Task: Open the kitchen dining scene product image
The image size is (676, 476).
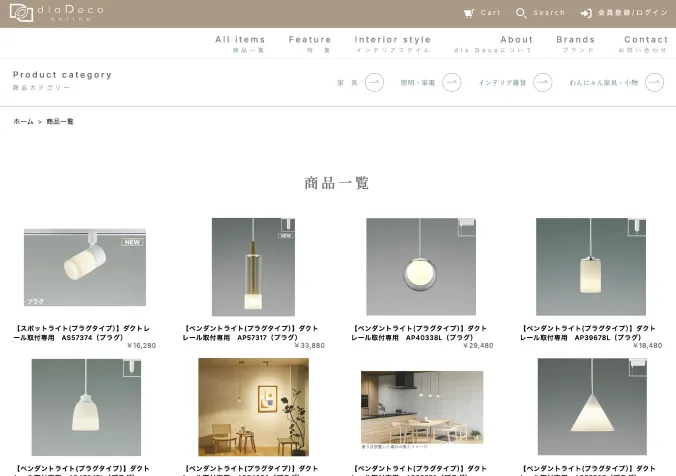Action: pos(421,407)
